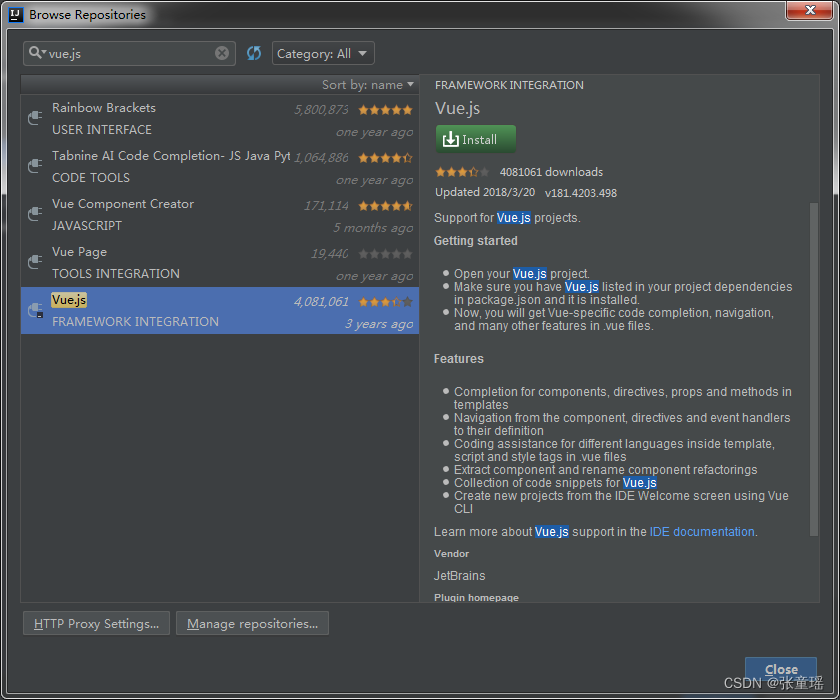Click the IntelliJ logo in title bar

click(x=16, y=14)
